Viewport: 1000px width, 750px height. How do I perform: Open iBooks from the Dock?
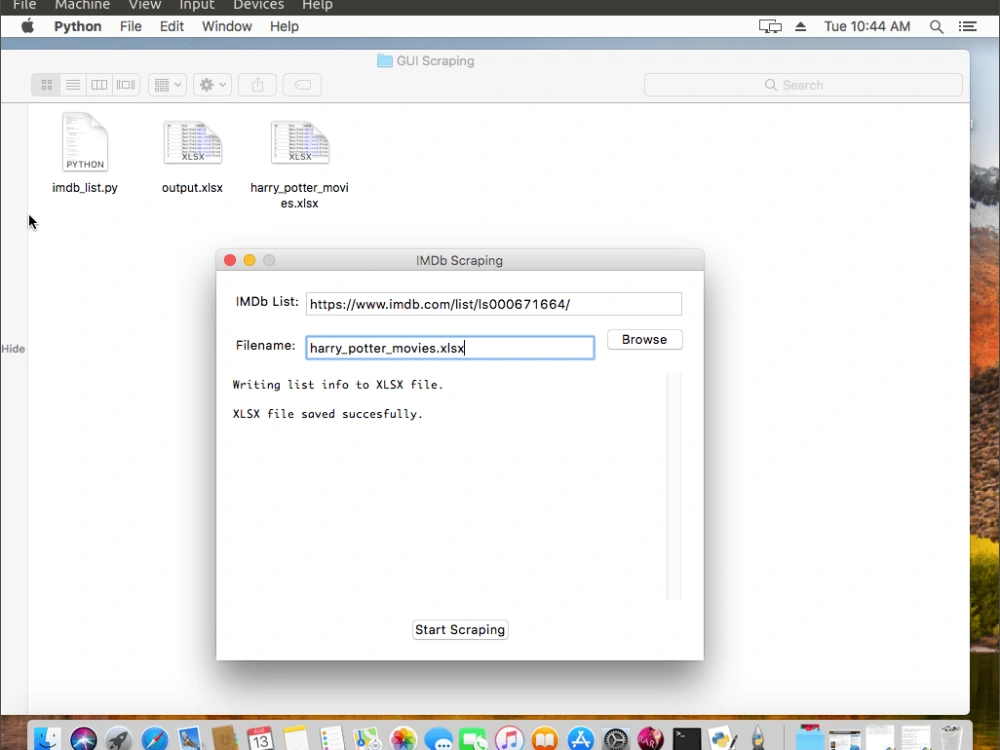point(545,739)
